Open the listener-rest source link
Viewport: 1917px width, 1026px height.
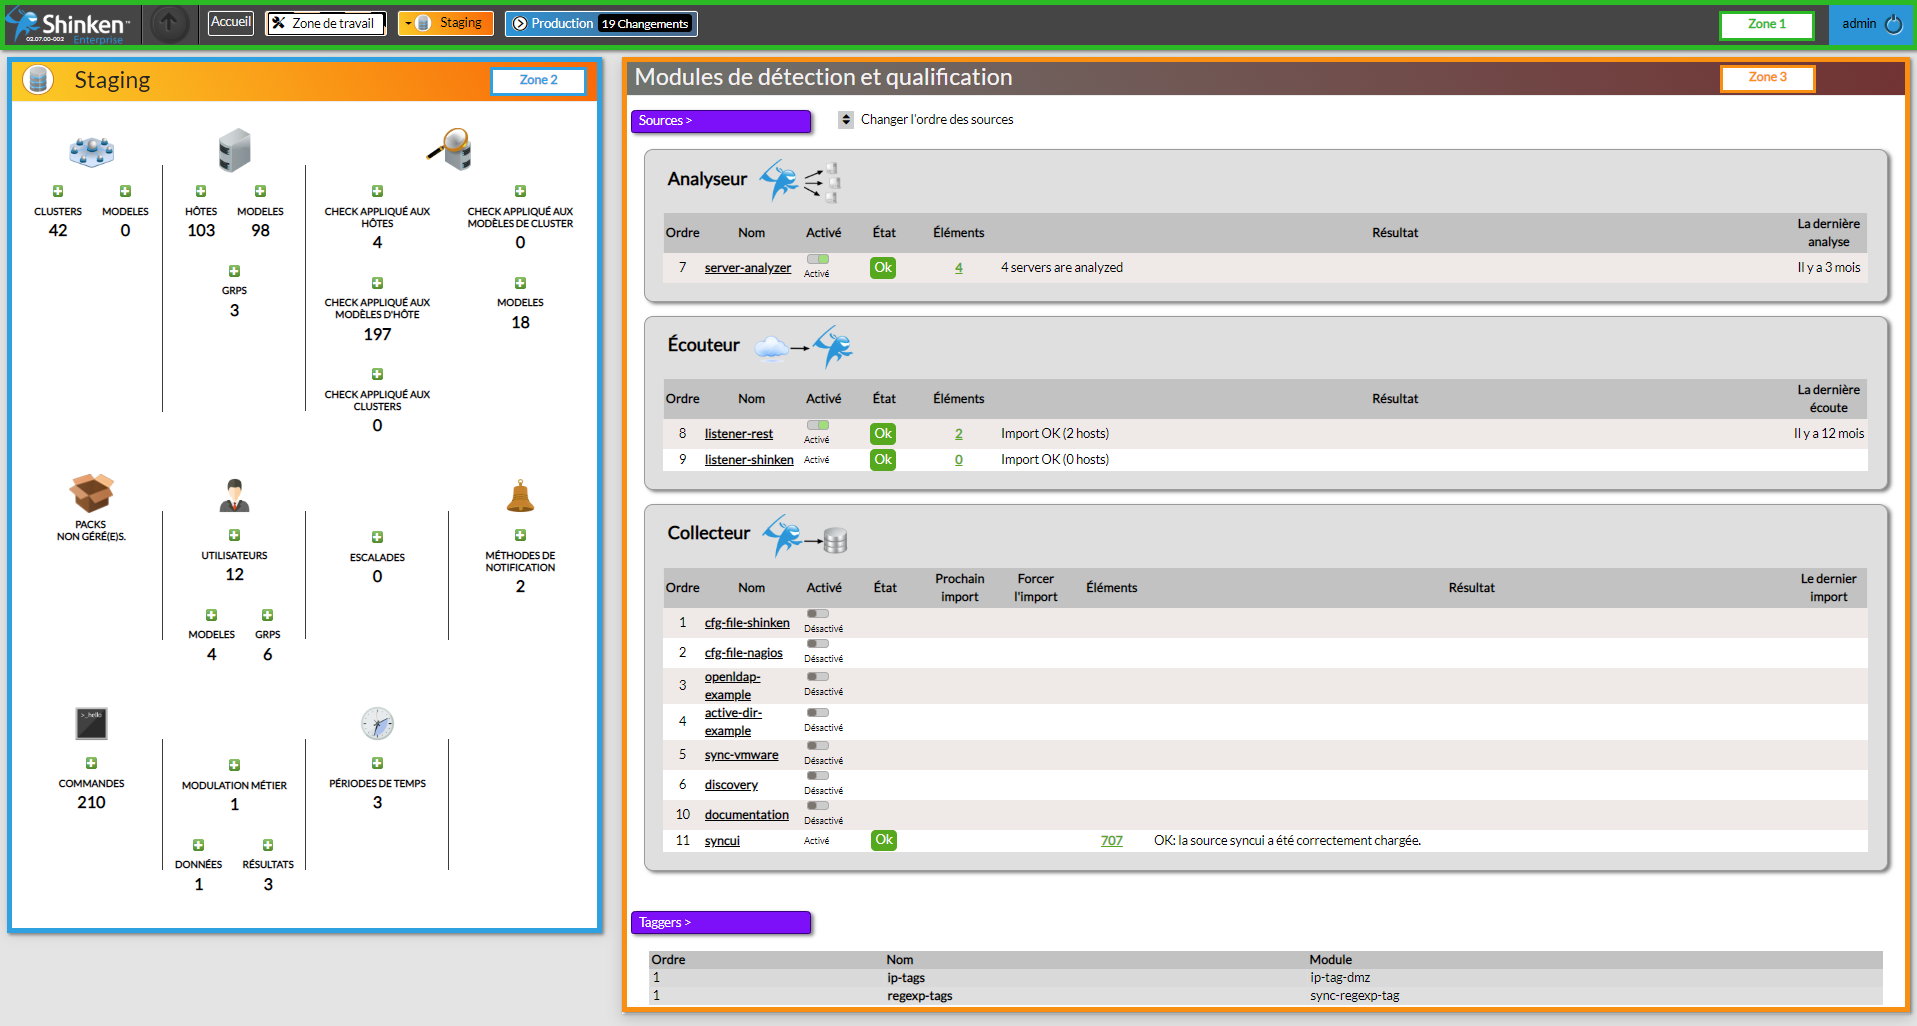[x=738, y=434]
